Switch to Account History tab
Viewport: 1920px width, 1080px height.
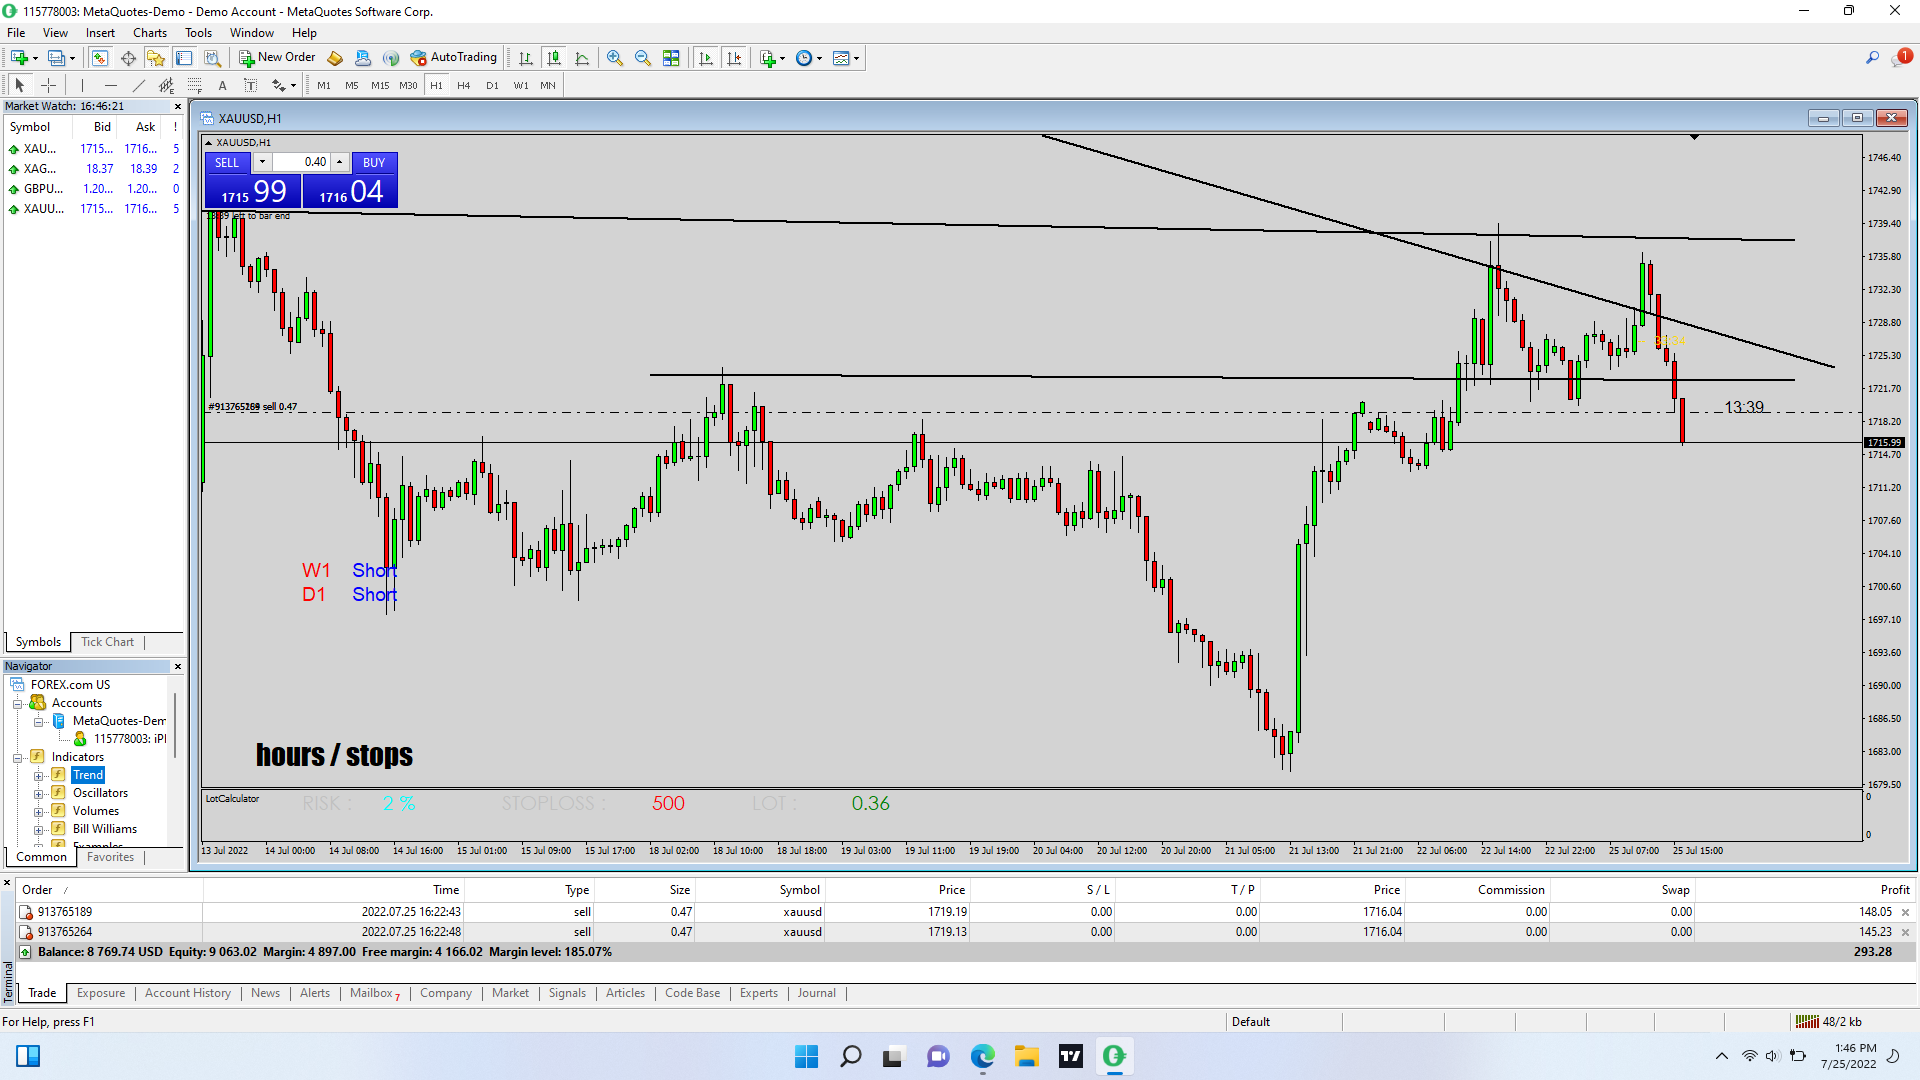tap(187, 993)
